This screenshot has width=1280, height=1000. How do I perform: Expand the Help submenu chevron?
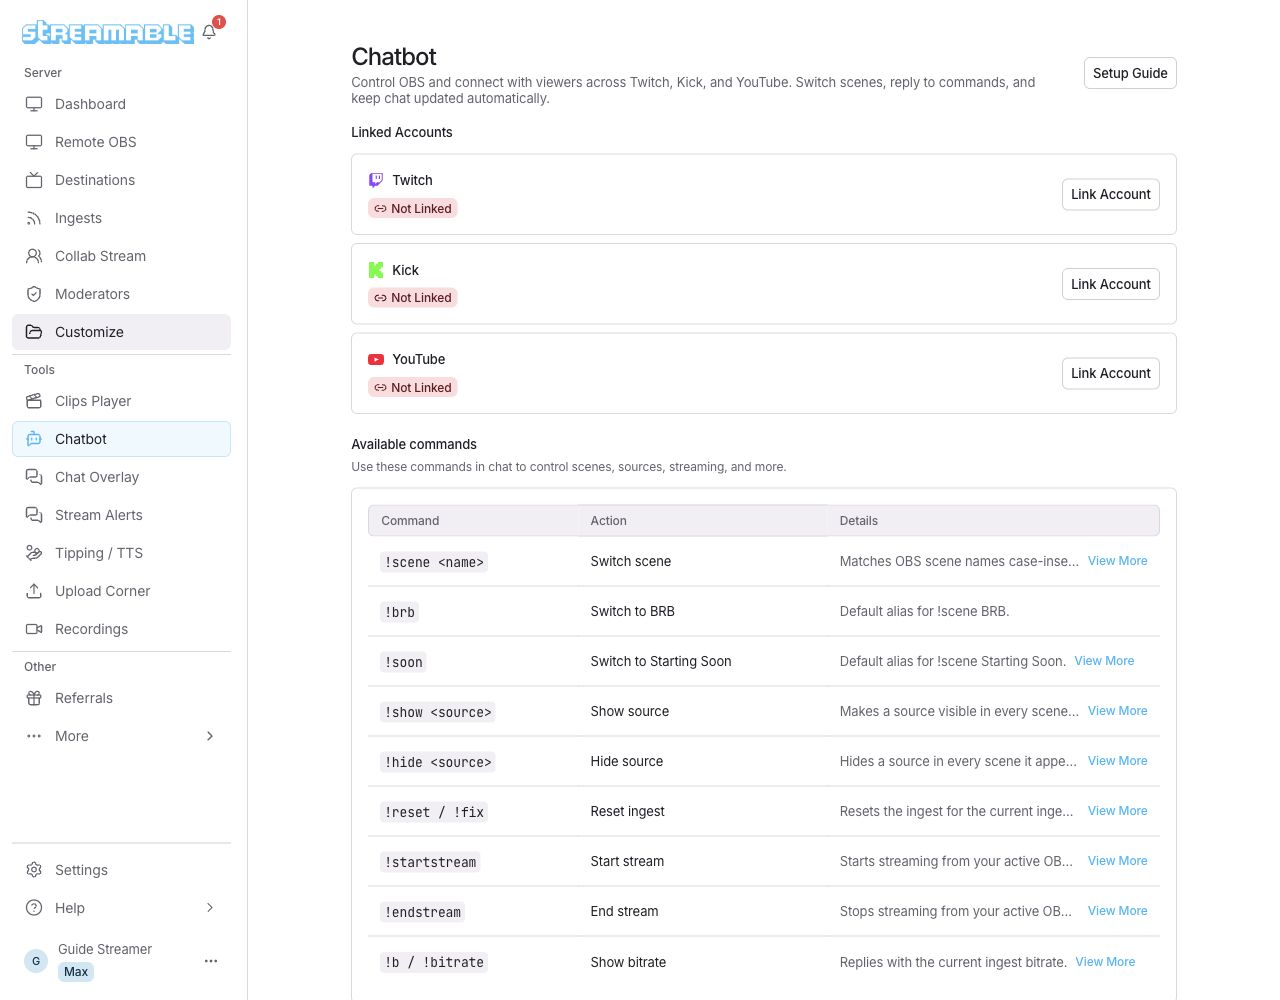[x=210, y=908]
